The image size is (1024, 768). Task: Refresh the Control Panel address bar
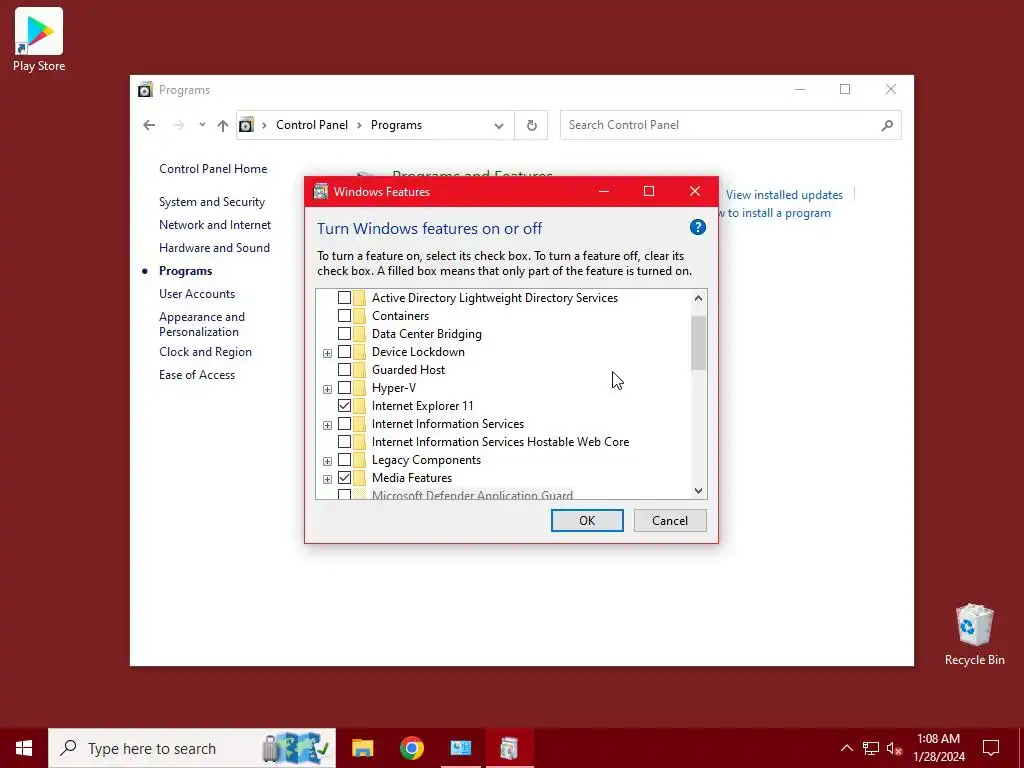click(x=532, y=125)
